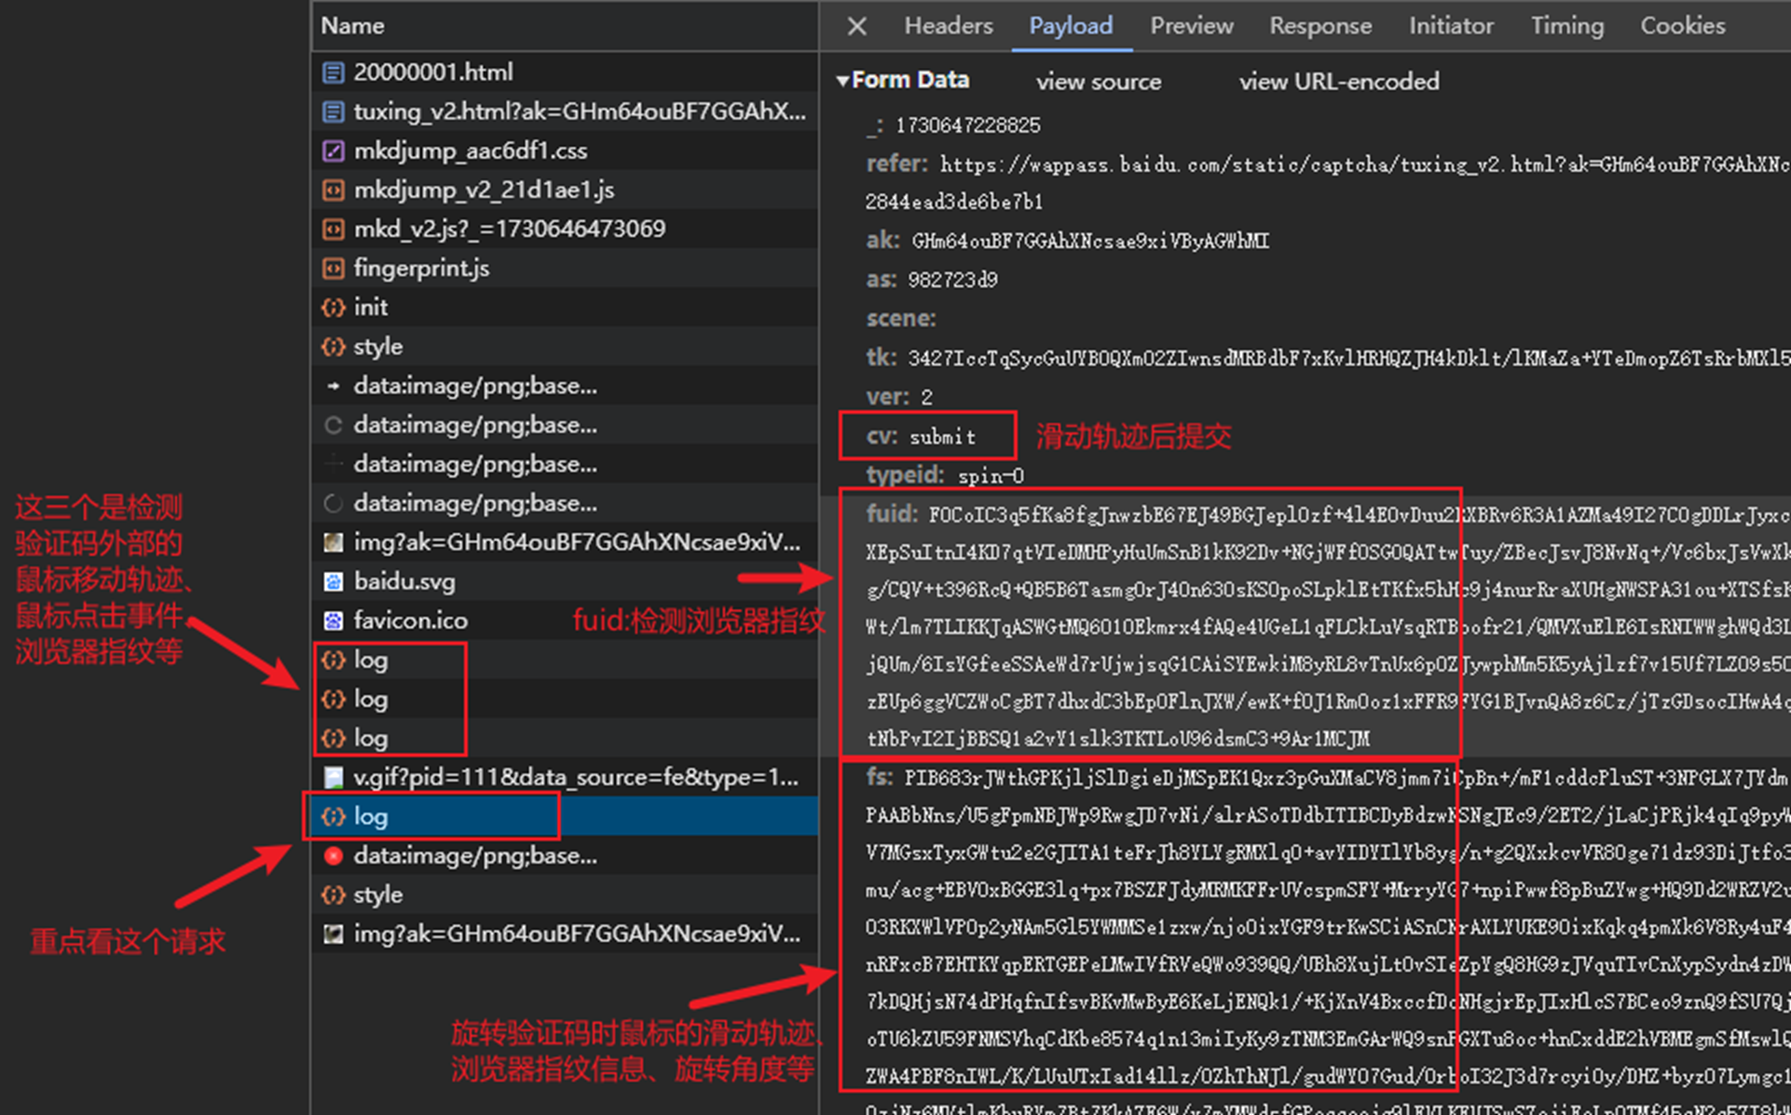Click the icon beside favicon.ico
Viewport: 1791px width, 1115px height.
tap(333, 620)
